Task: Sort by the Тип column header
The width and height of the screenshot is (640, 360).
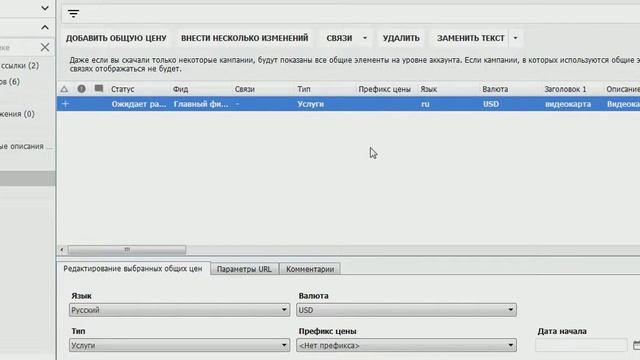Action: pyautogui.click(x=304, y=89)
